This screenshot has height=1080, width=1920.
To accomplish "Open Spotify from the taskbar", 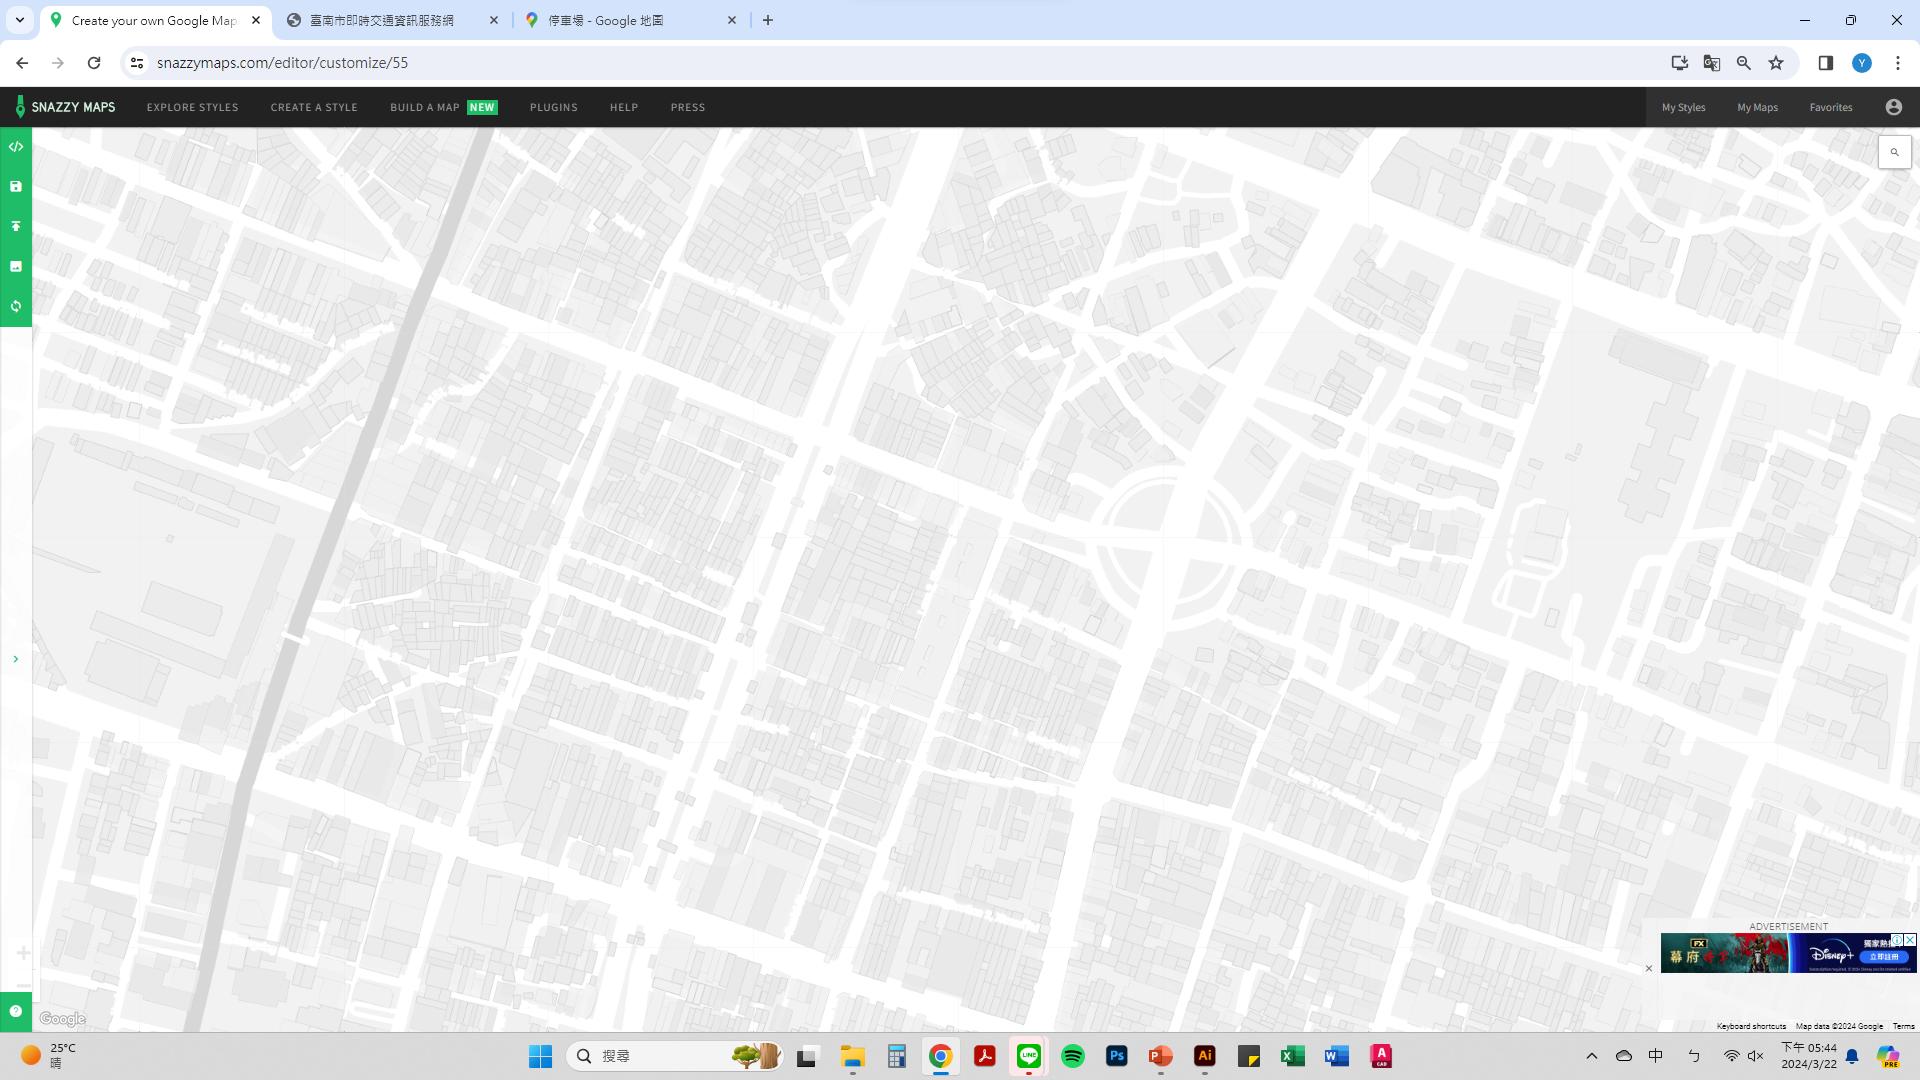I will pos(1072,1056).
